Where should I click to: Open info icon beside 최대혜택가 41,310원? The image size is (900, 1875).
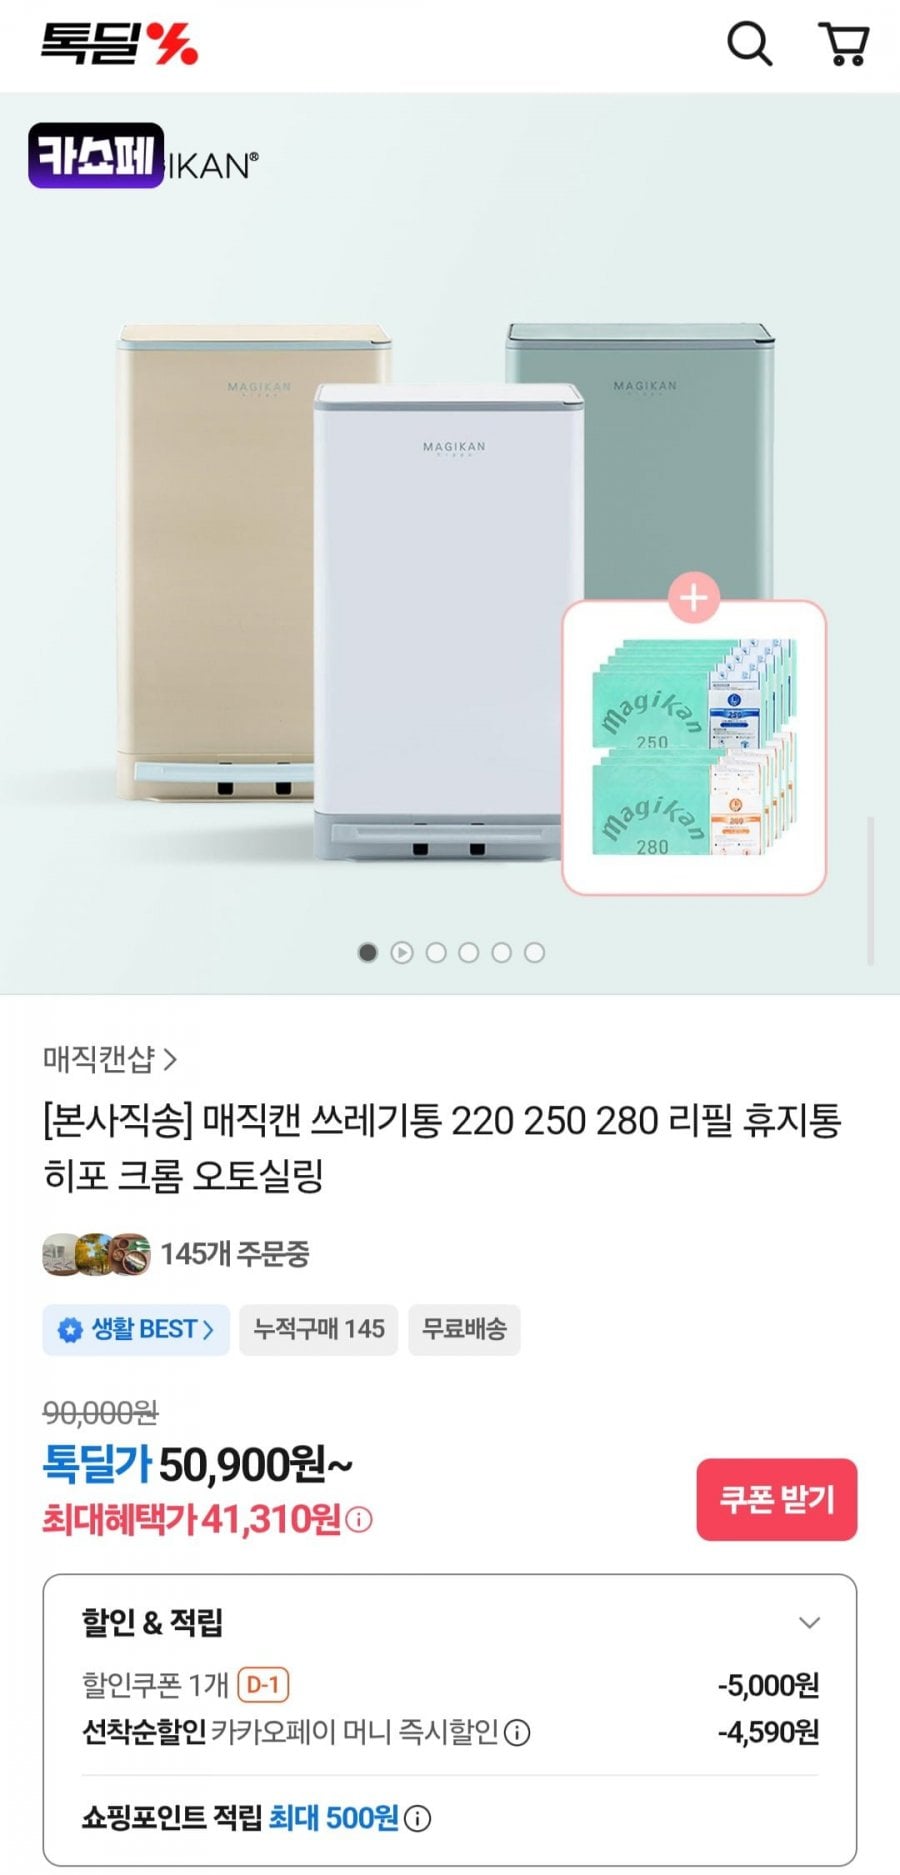359,1520
